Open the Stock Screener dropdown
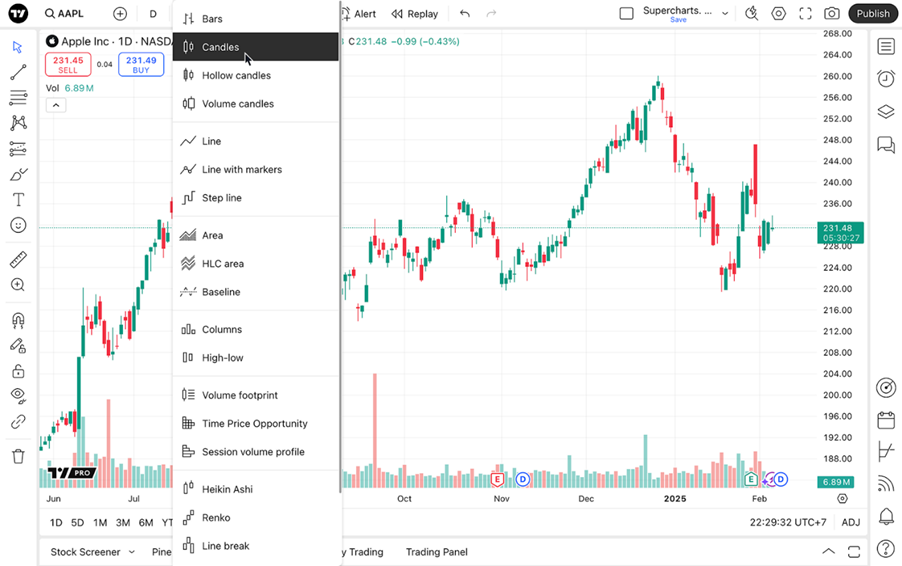Screen dimensions: 902x566 click(92, 552)
